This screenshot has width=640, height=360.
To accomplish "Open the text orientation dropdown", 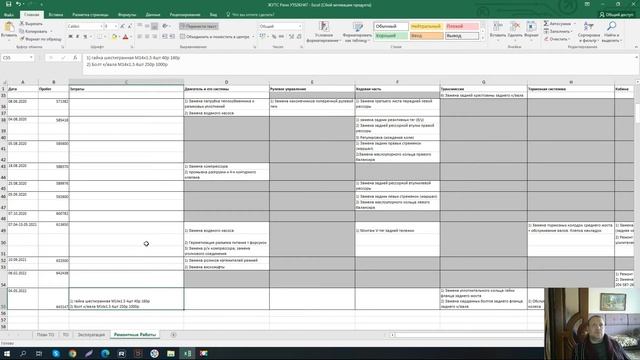I will (165, 26).
